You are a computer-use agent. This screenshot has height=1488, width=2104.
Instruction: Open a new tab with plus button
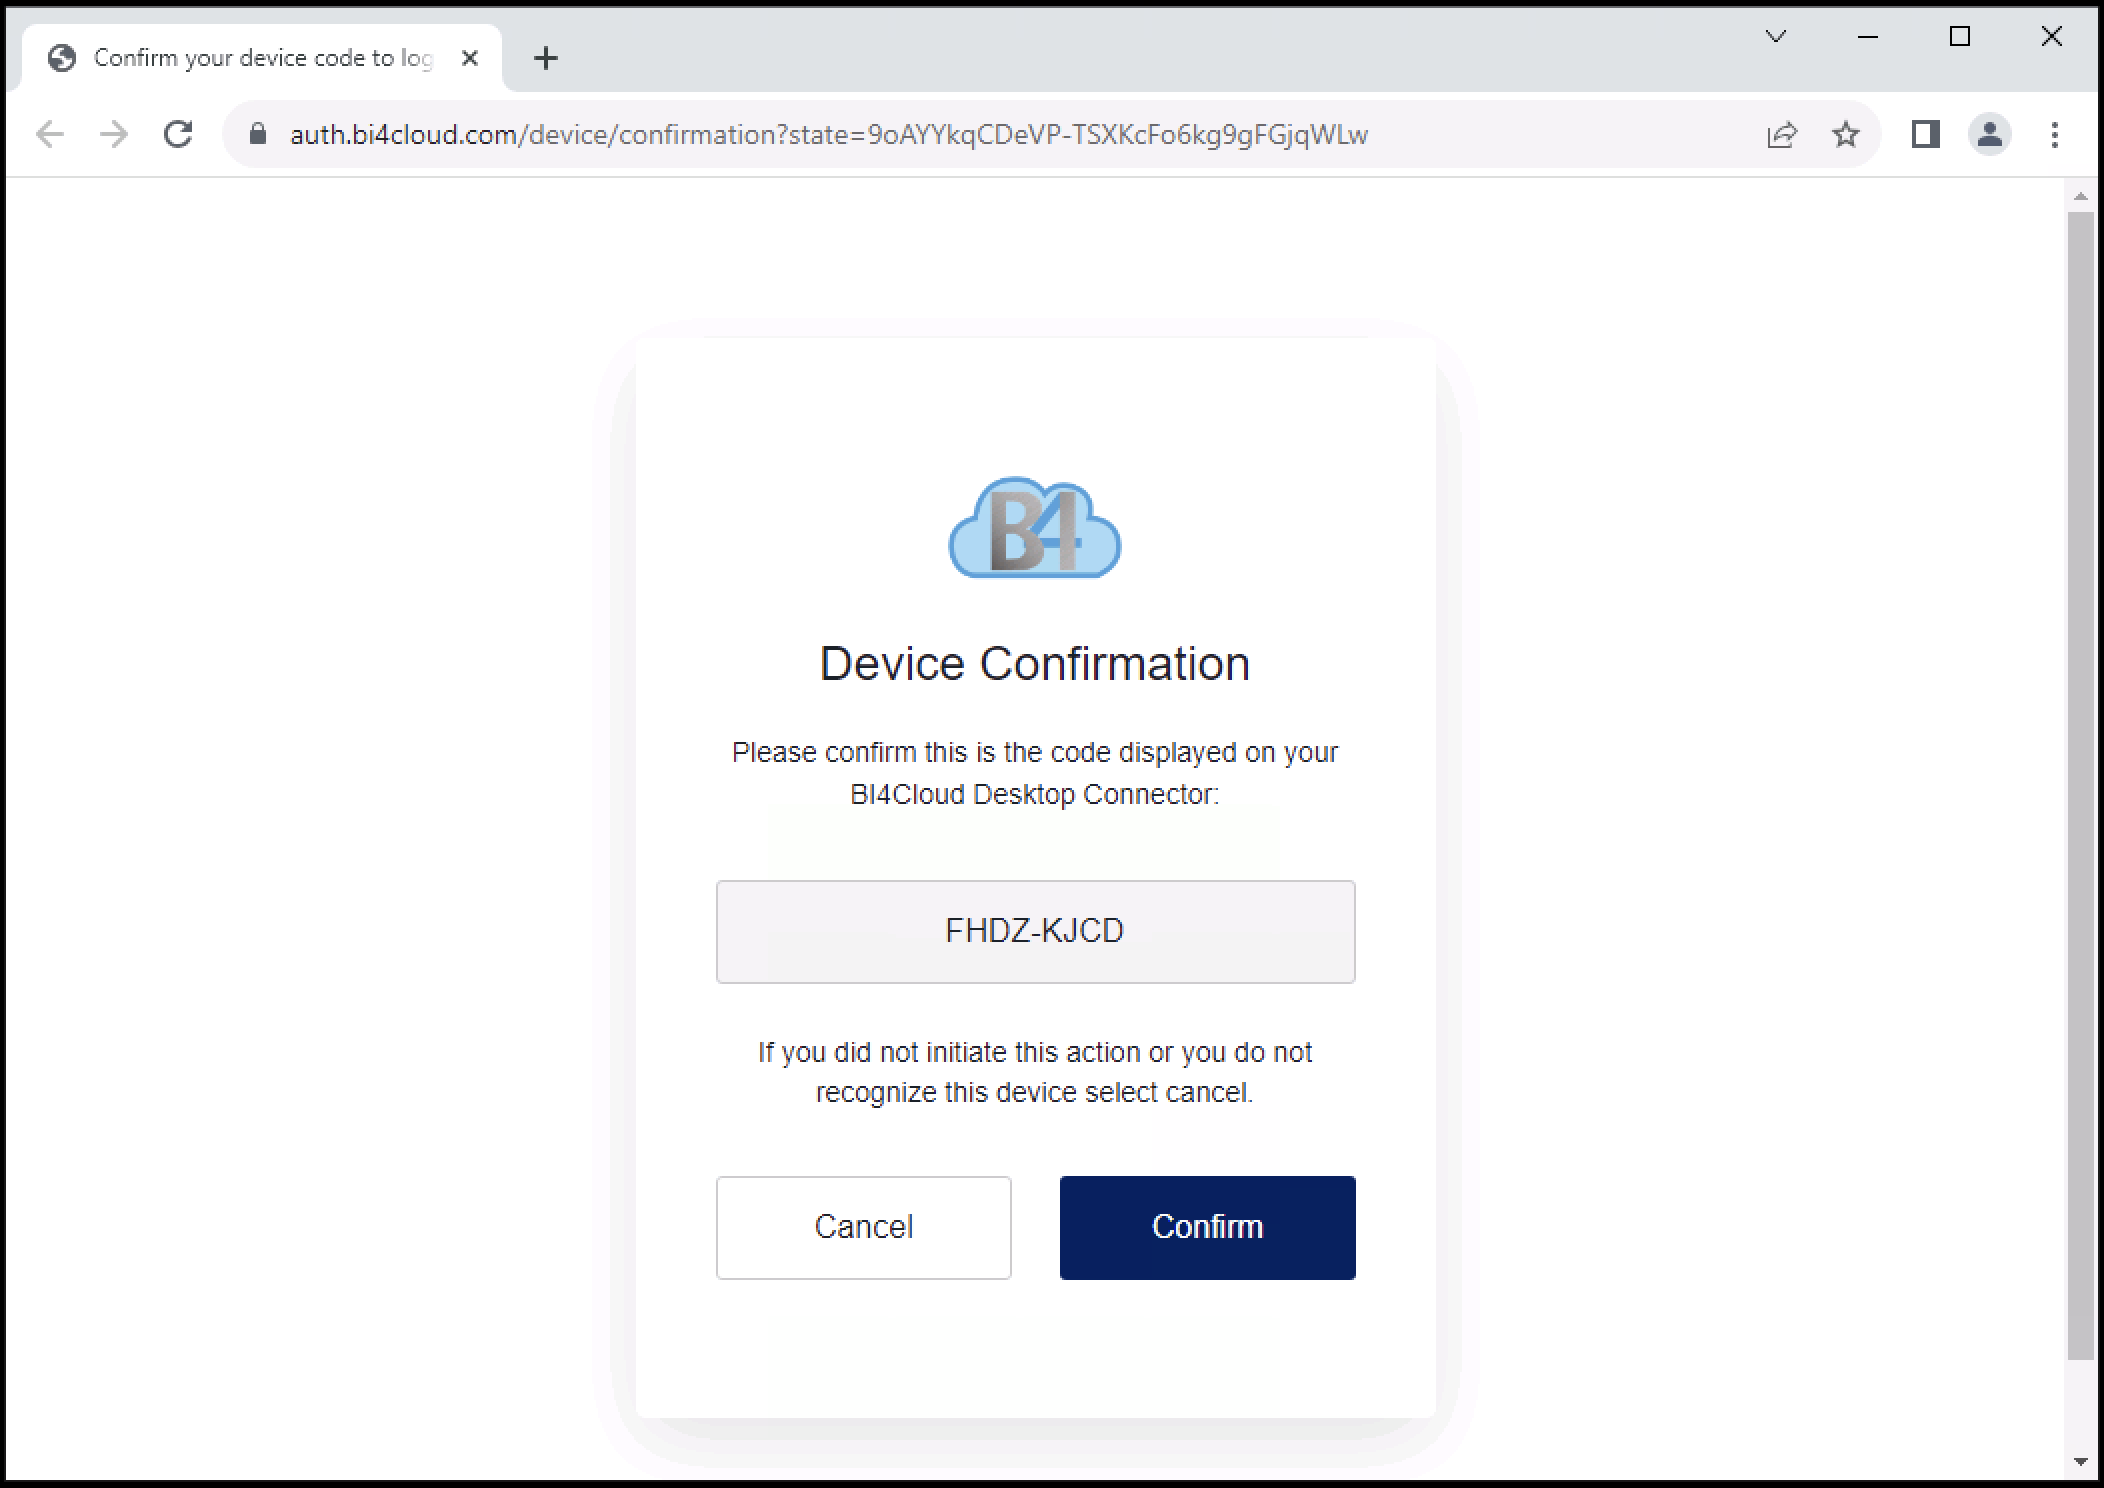point(546,58)
